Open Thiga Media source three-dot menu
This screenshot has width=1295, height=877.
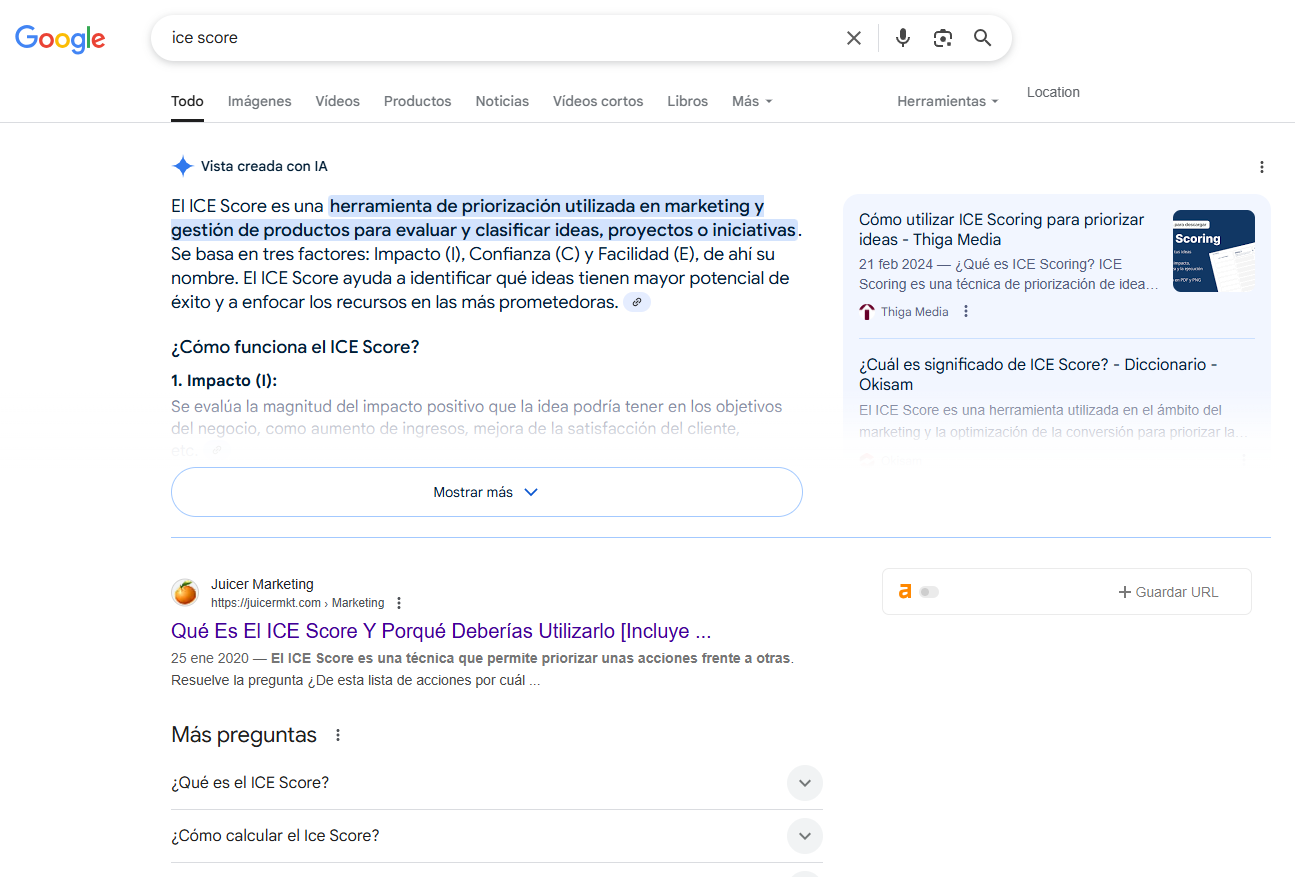point(966,312)
